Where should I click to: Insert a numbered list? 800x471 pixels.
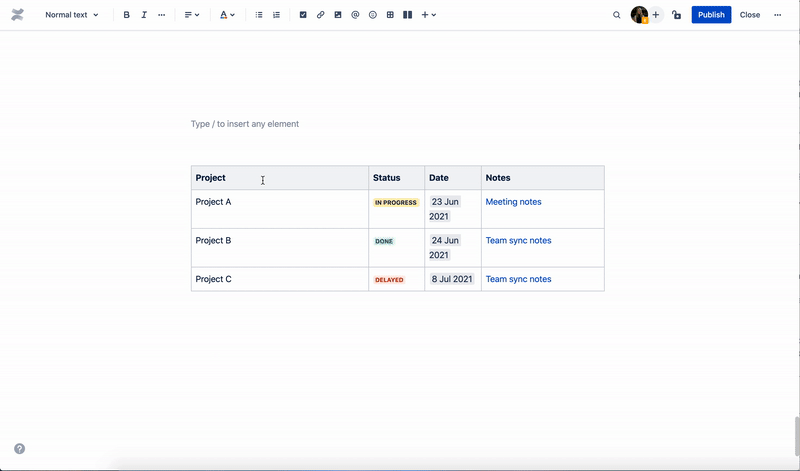(276, 15)
